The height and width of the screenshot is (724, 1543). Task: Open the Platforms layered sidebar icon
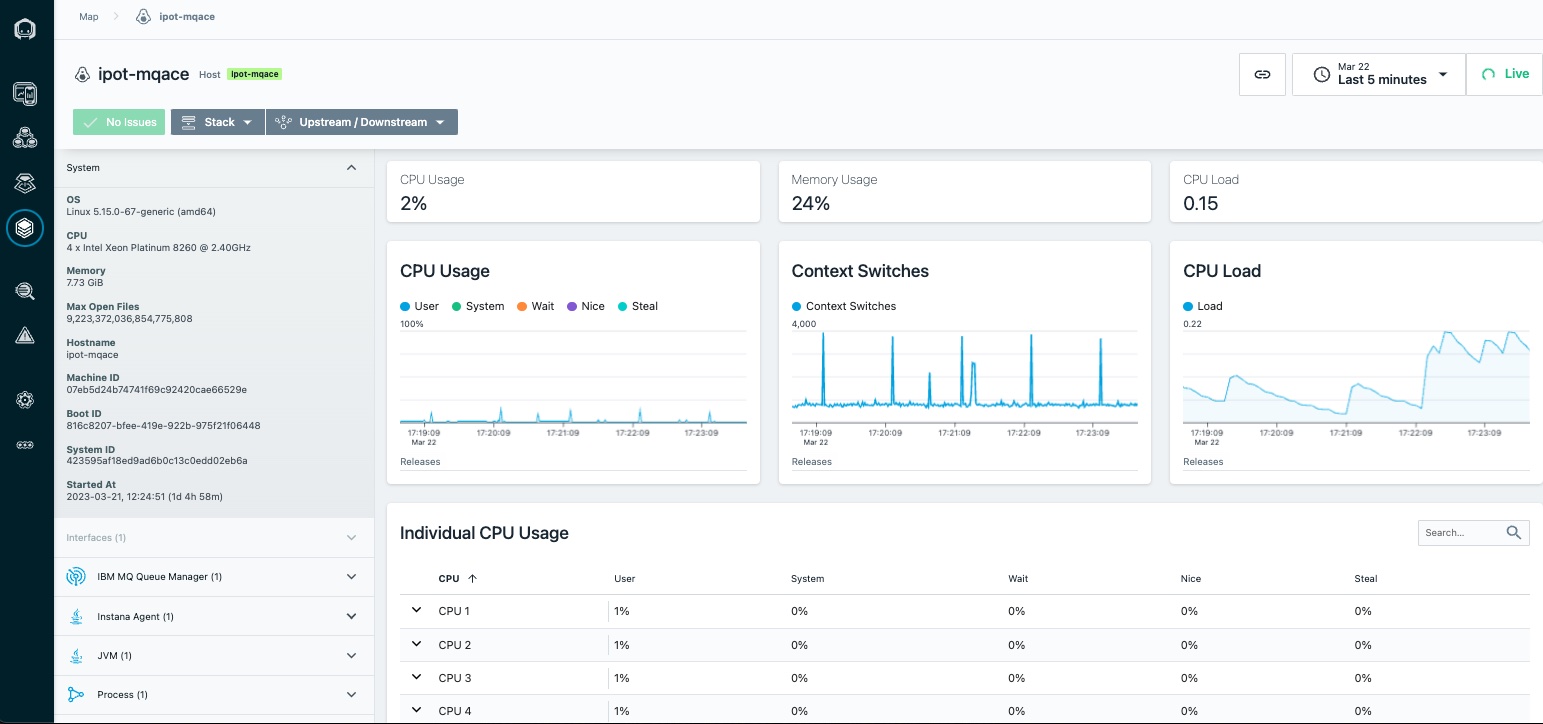tap(25, 182)
